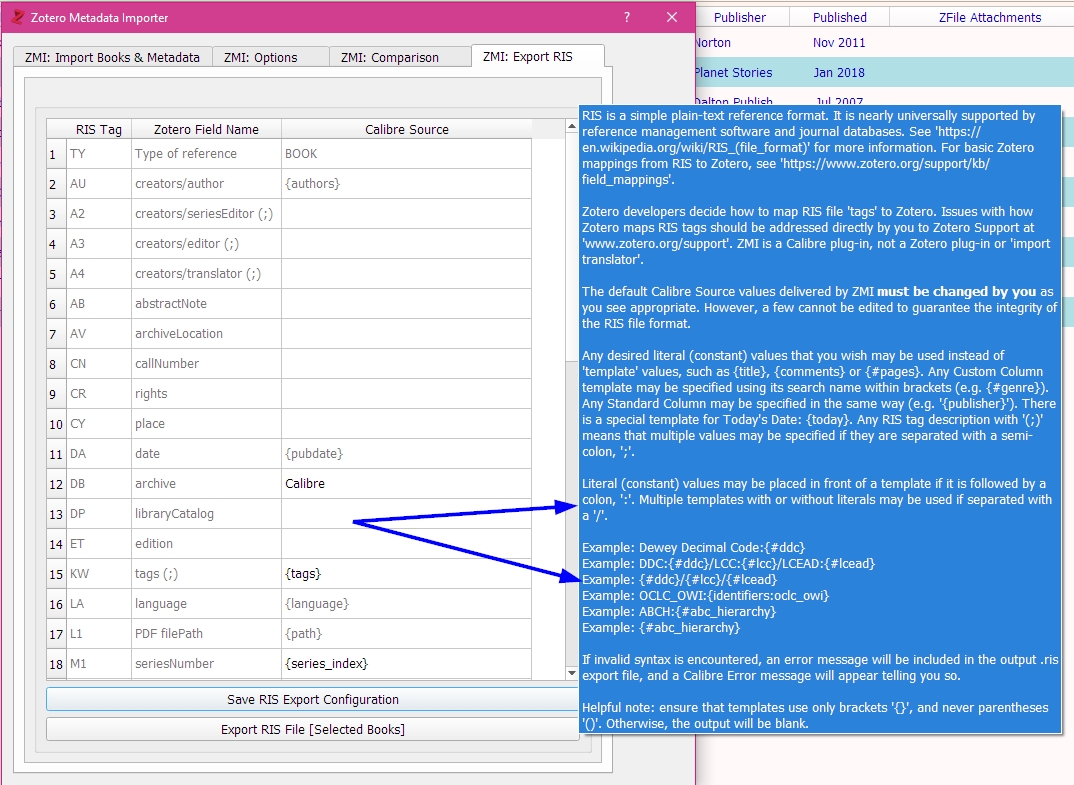The width and height of the screenshot is (1074, 785).
Task: Click Publisher column header in Calibre window
Action: tap(740, 17)
